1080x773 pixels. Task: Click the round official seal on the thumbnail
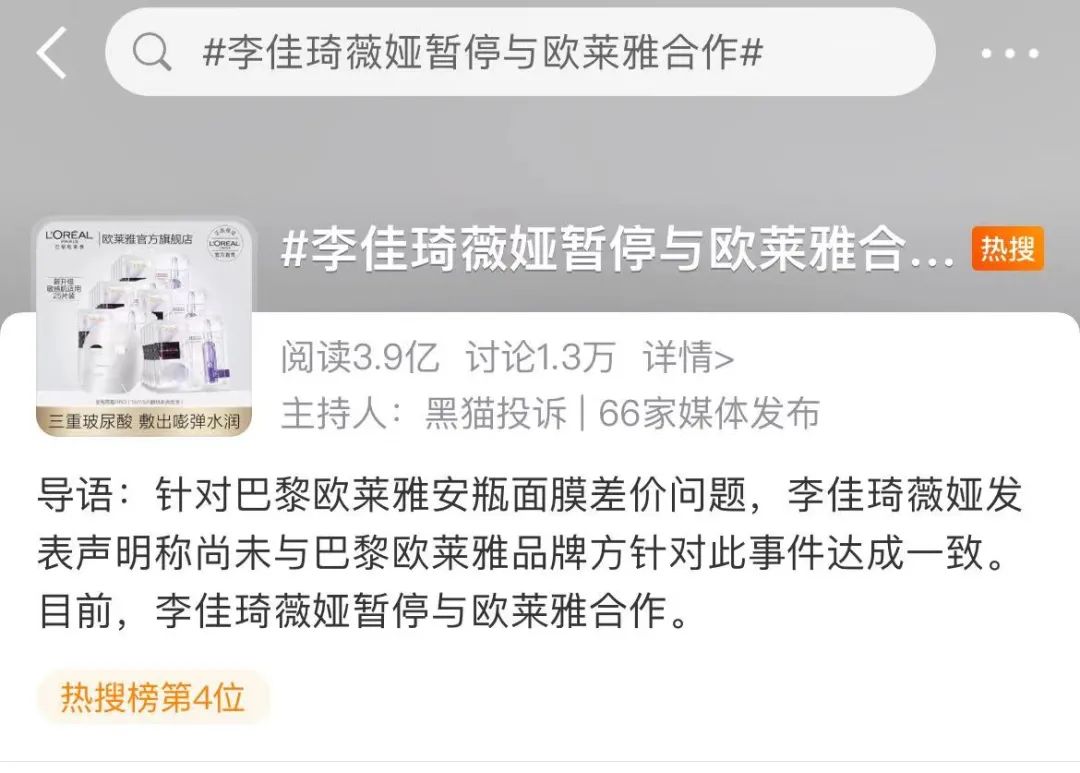225,243
